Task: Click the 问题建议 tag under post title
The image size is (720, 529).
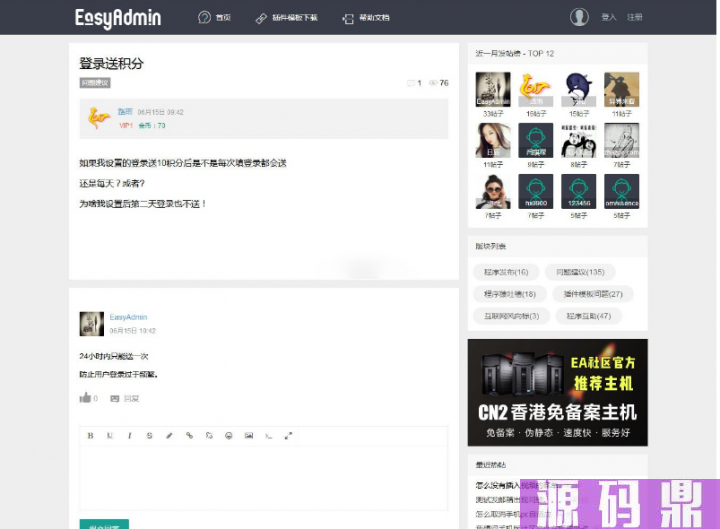Action: pos(95,83)
